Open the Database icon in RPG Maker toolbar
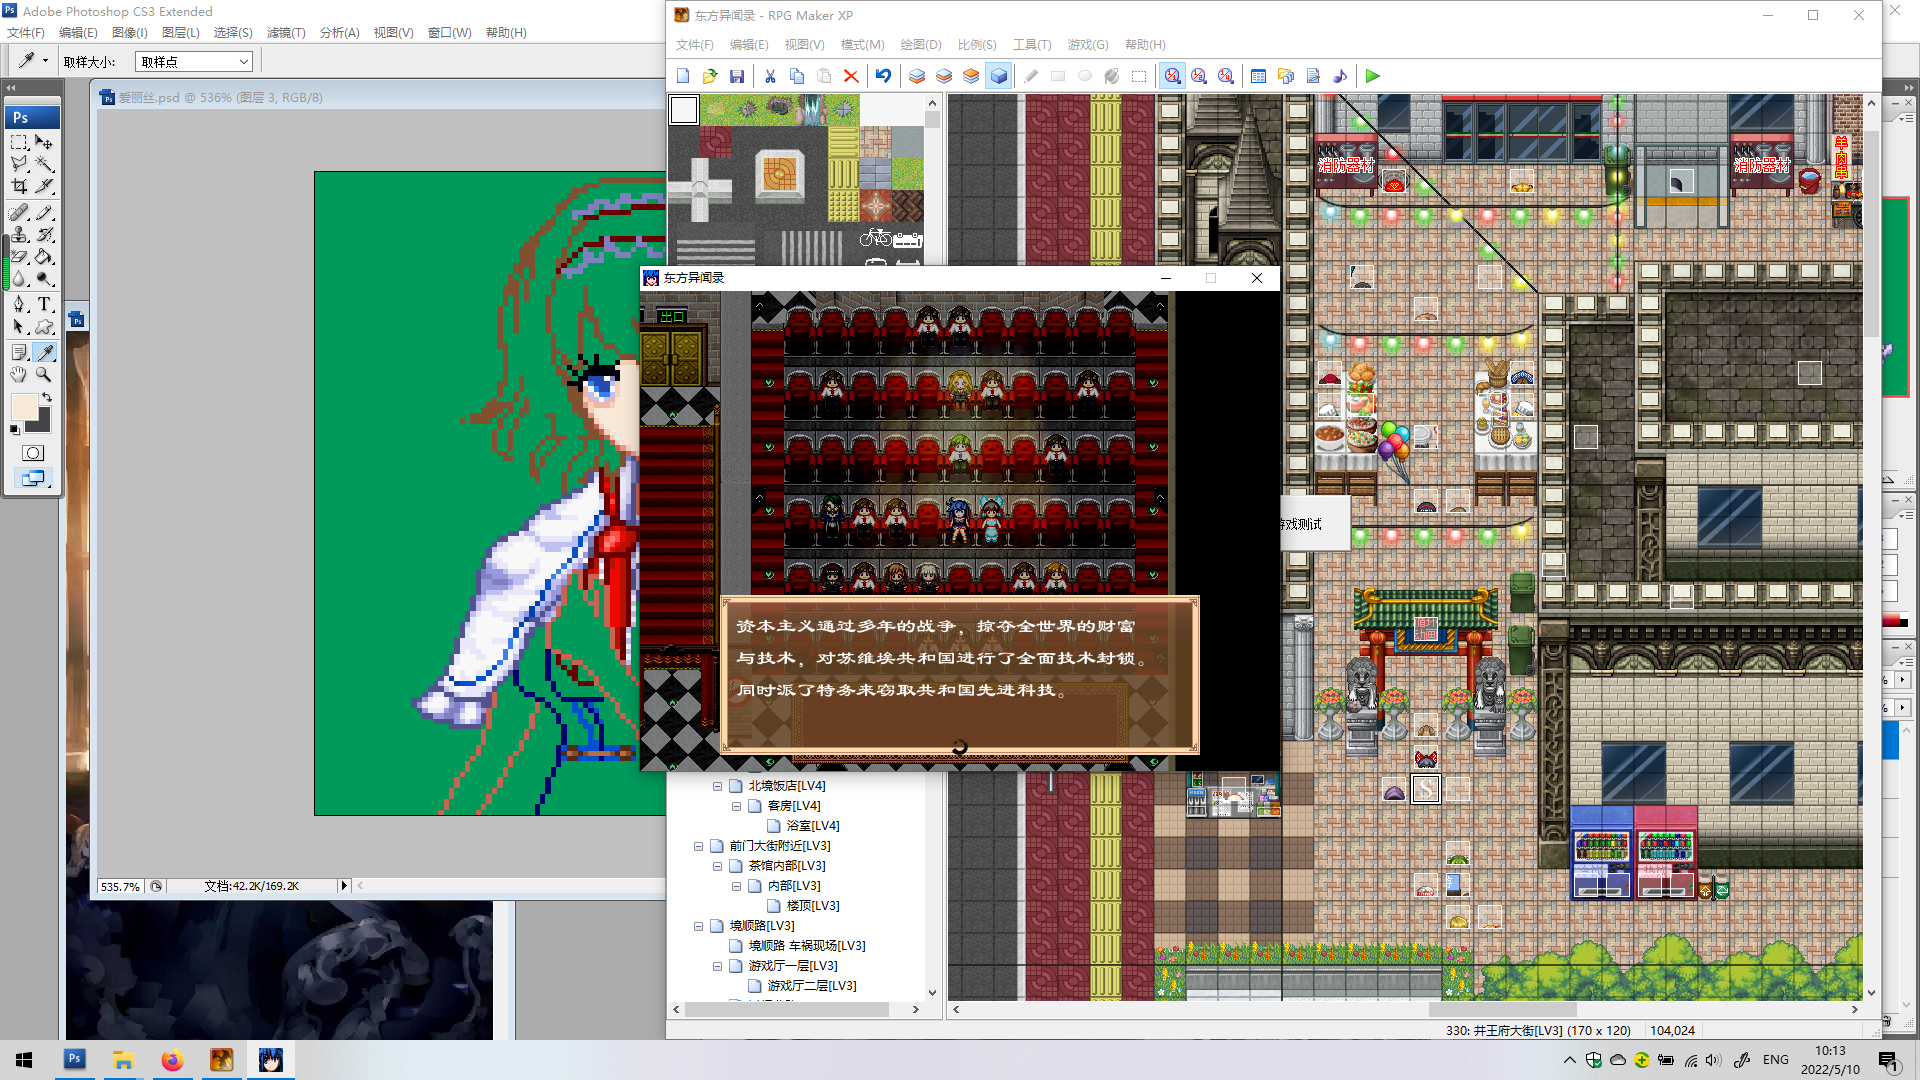Screen dimensions: 1920x1080 [1258, 76]
